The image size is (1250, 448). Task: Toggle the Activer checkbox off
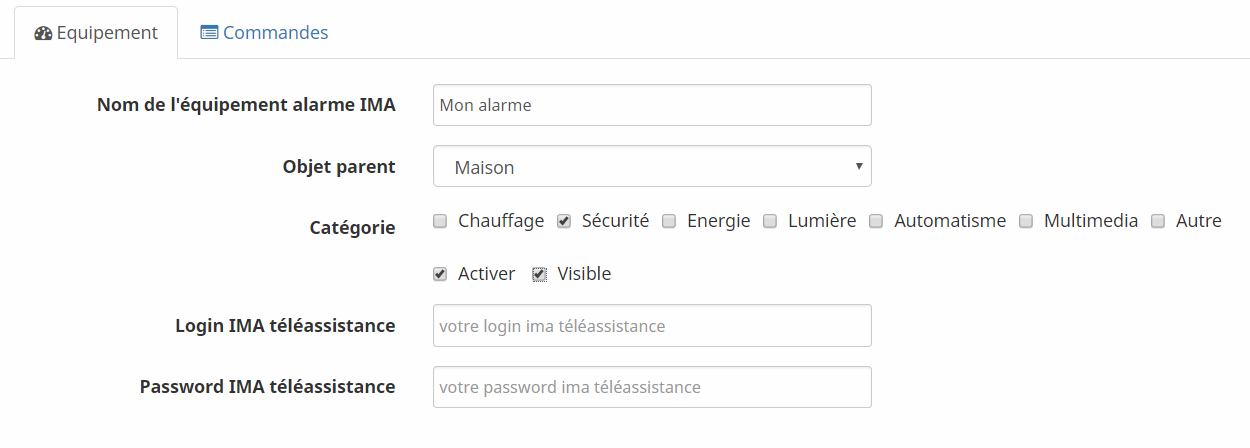[x=440, y=274]
